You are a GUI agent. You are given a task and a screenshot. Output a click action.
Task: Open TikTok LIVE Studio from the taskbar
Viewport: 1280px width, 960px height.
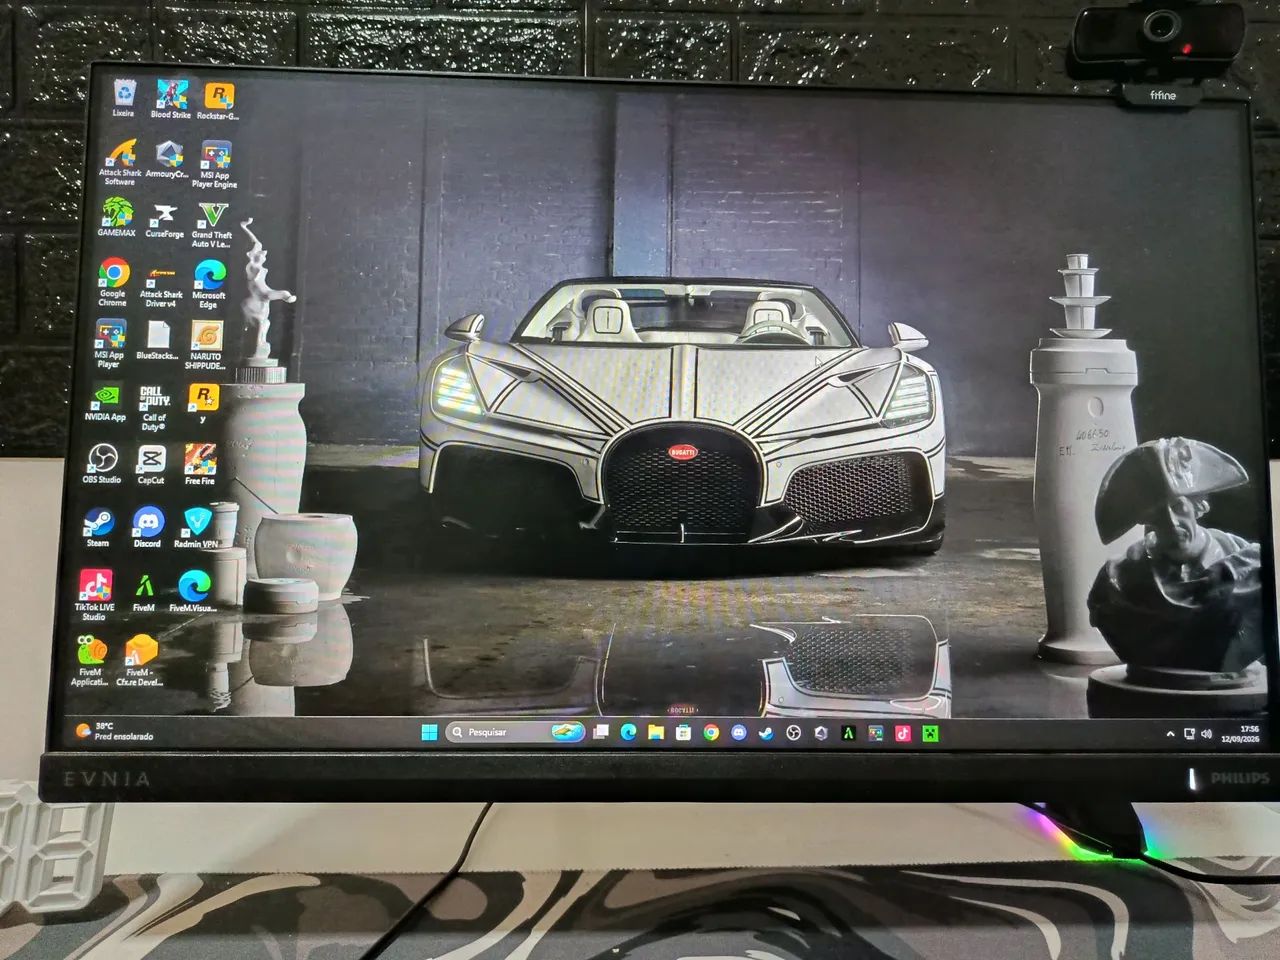pyautogui.click(x=903, y=733)
